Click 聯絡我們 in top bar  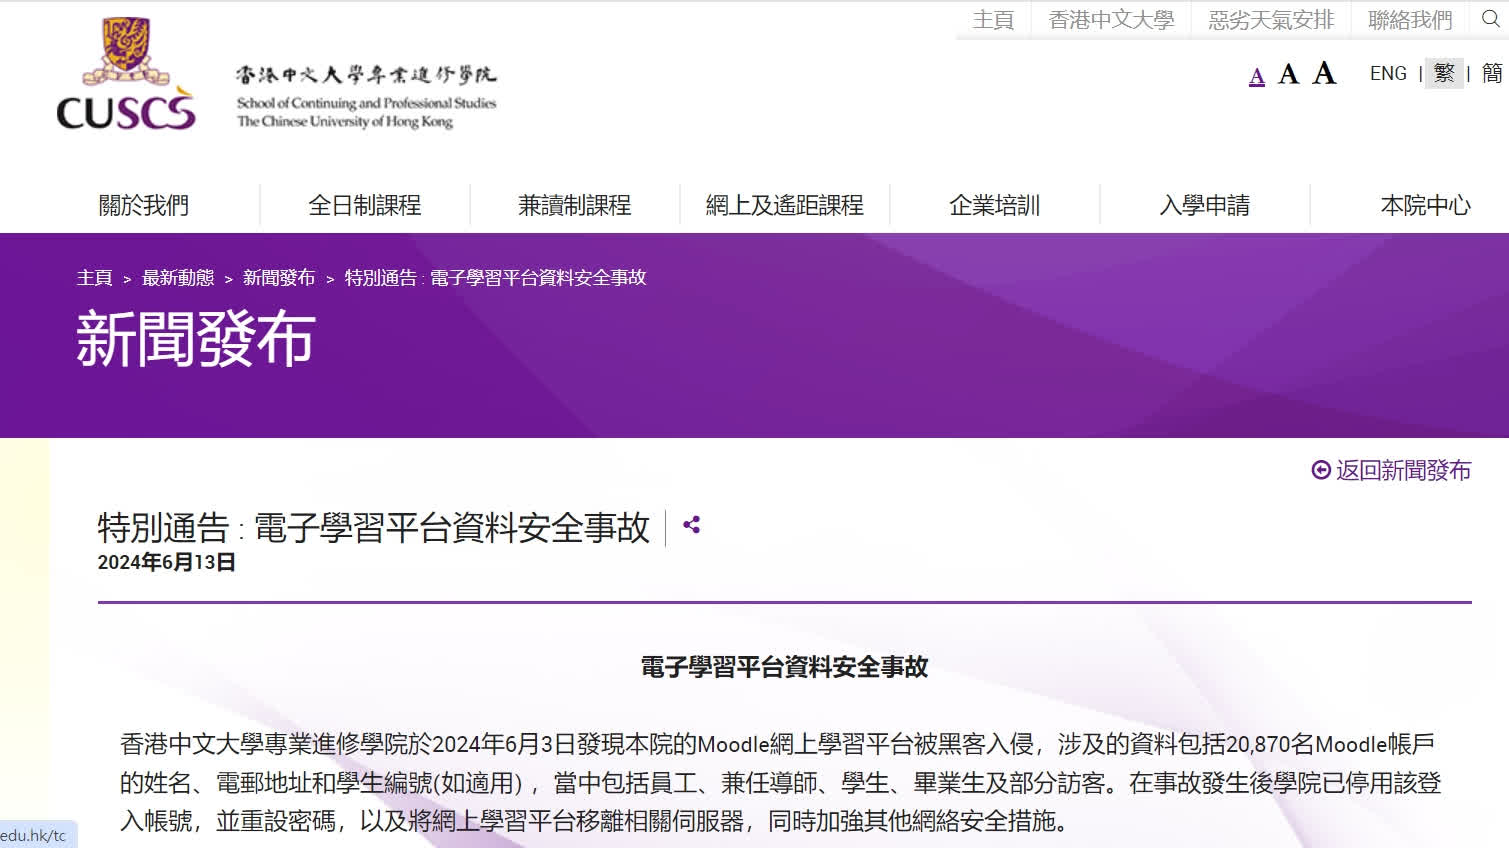pyautogui.click(x=1410, y=20)
